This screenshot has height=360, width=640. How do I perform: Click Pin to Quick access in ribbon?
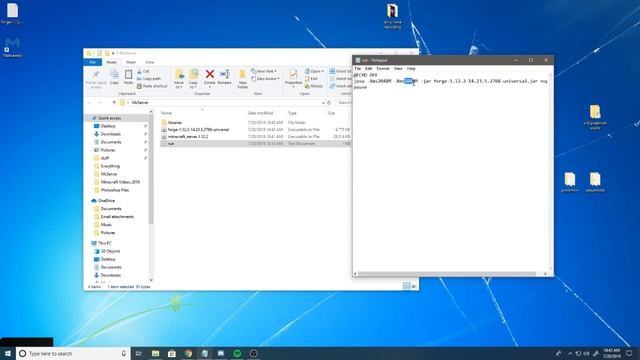[x=96, y=79]
